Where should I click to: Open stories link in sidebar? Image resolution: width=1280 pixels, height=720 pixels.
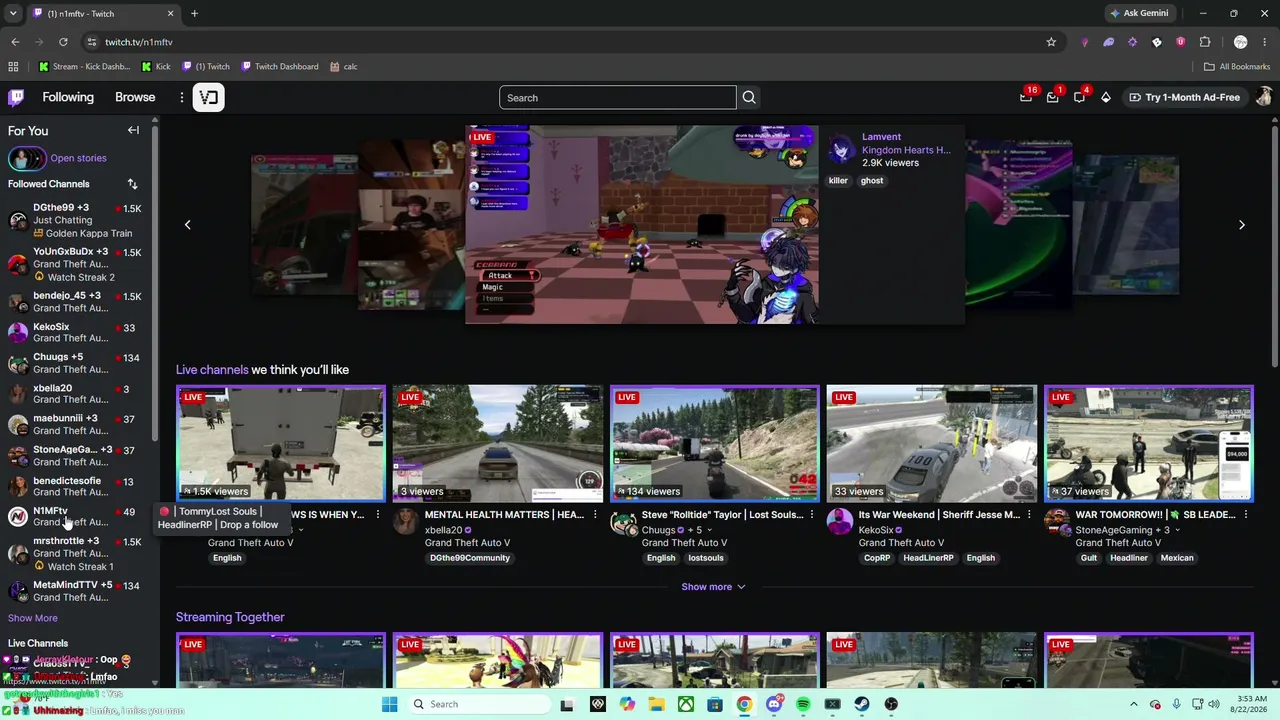coord(78,158)
